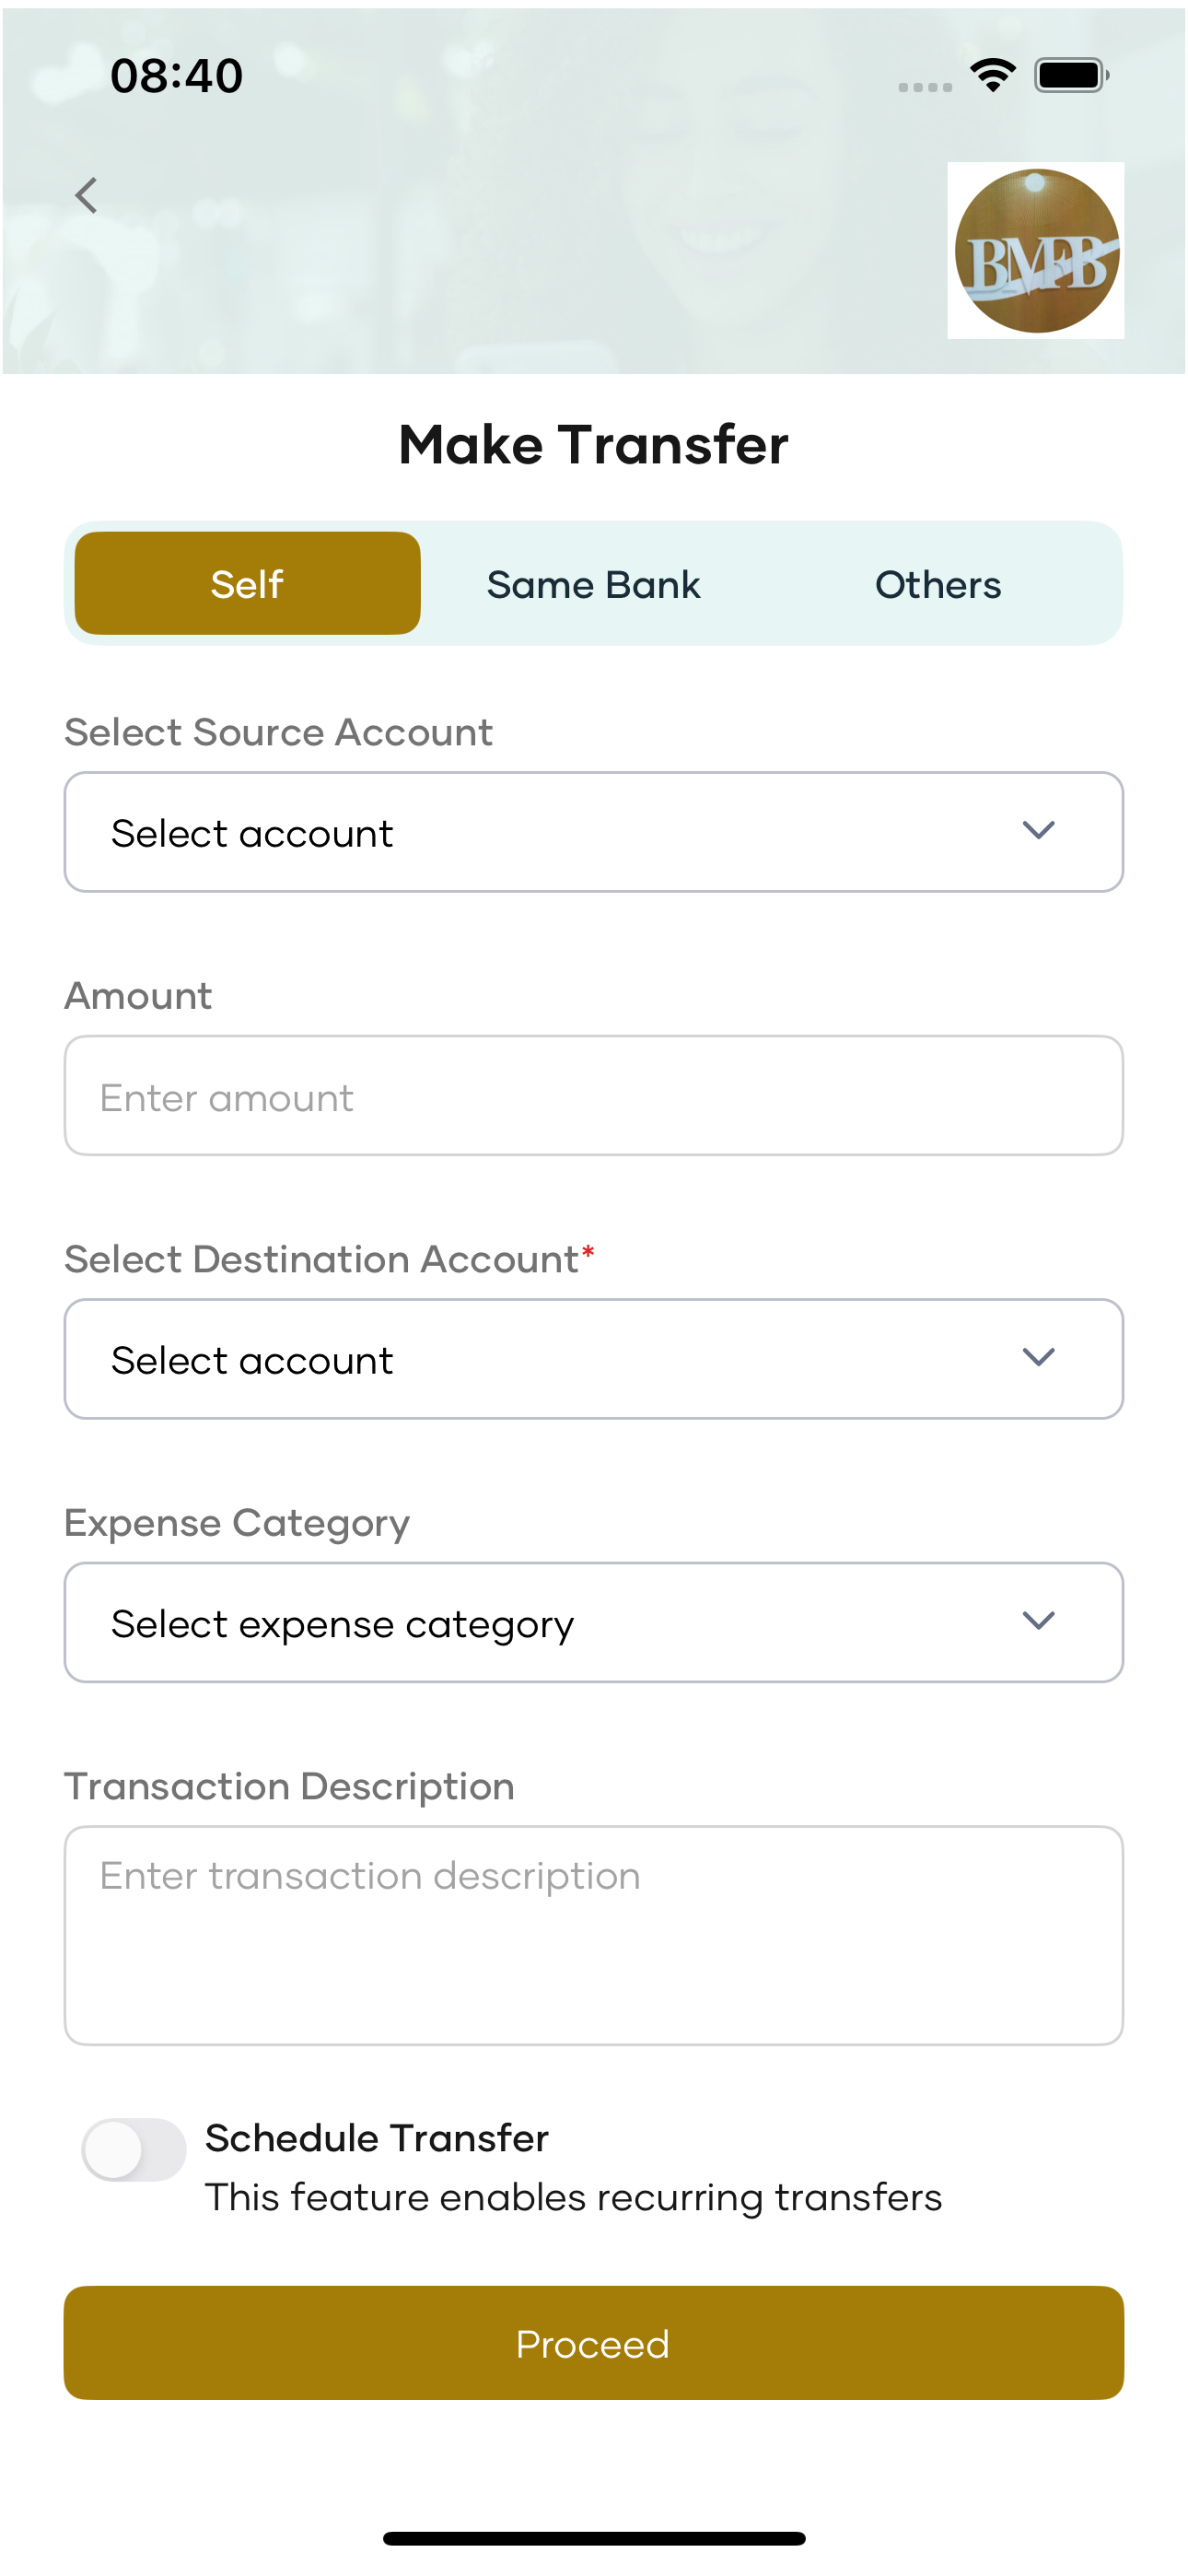The image size is (1188, 2576).
Task: Click the source account chevron arrow
Action: [1039, 830]
